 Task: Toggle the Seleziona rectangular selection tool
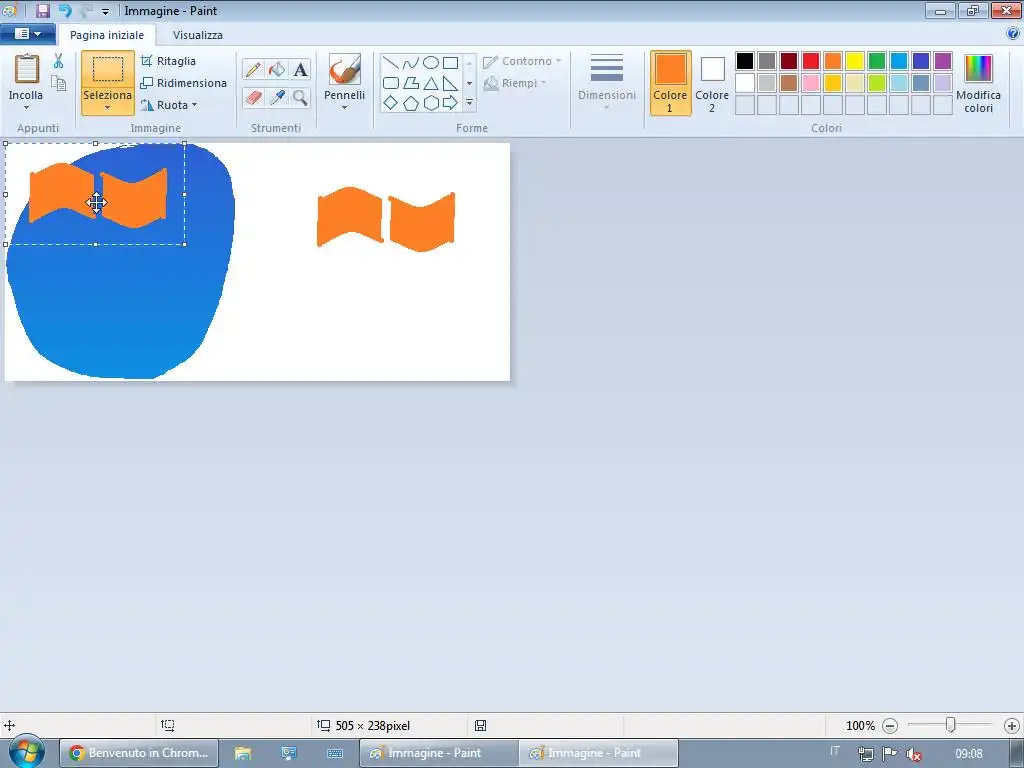[108, 69]
